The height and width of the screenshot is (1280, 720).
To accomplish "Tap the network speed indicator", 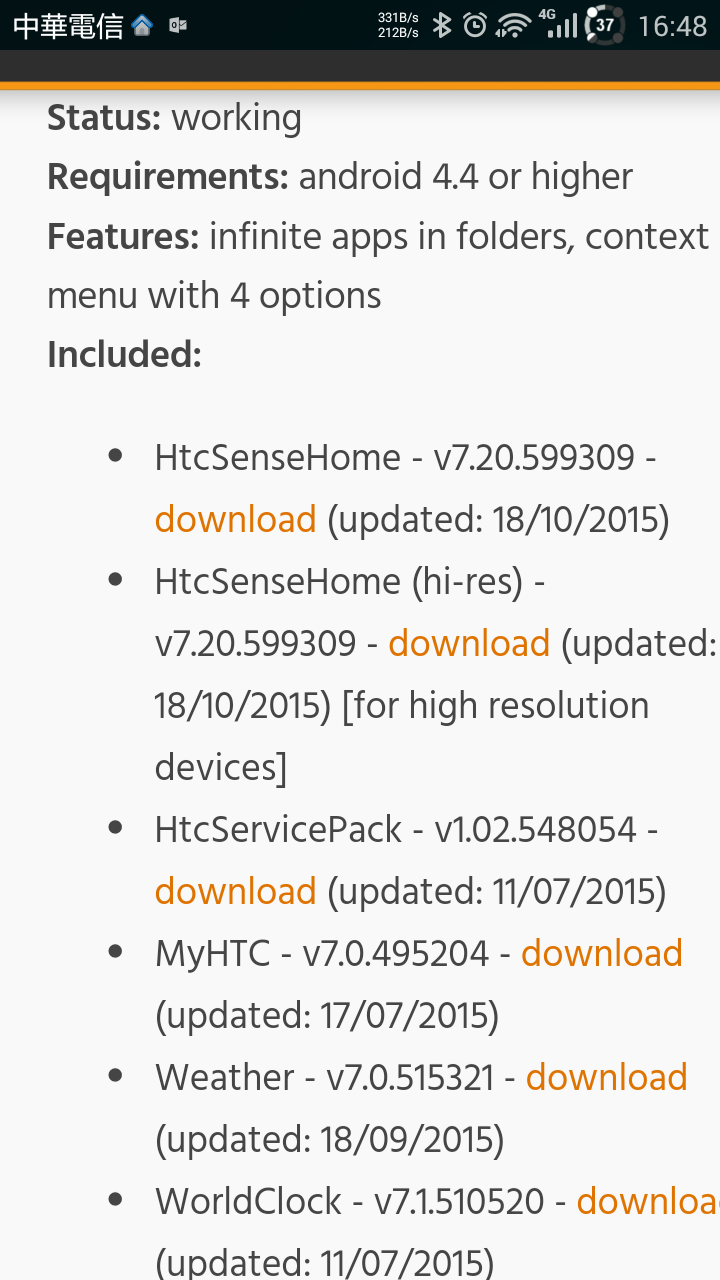I will (398, 25).
